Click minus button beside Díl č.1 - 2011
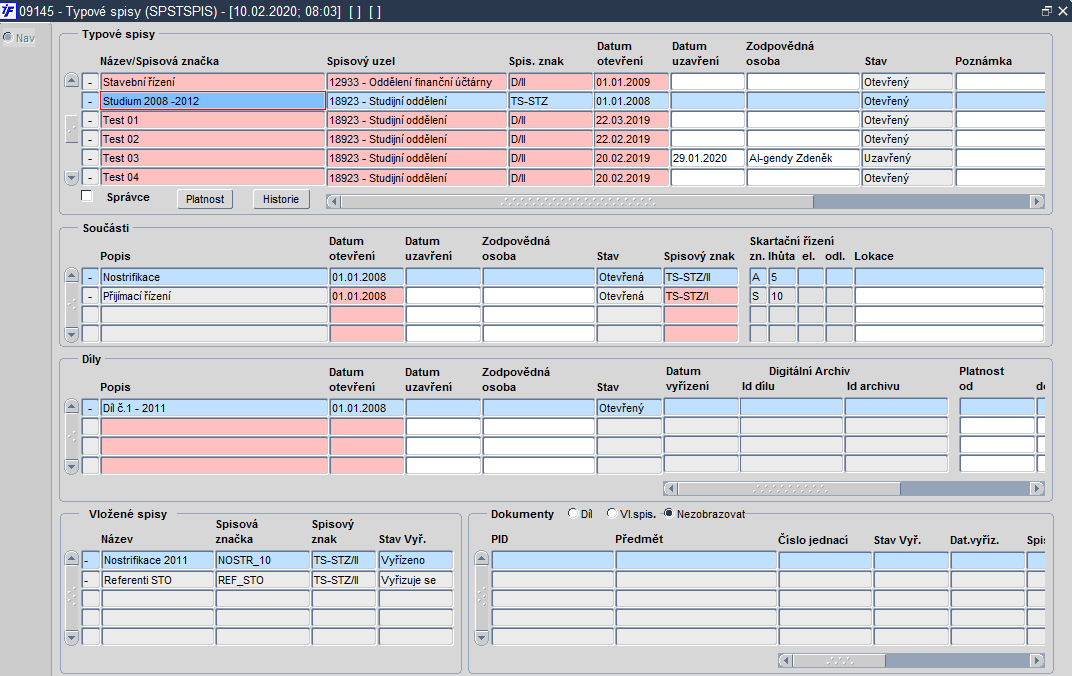The width and height of the screenshot is (1072, 676). (x=90, y=408)
